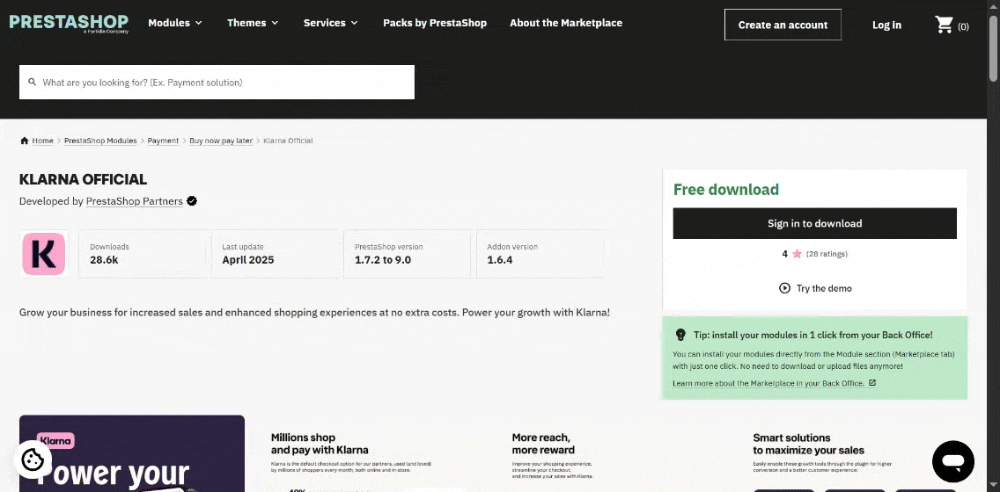Click the Klarna module logo

pyautogui.click(x=43, y=254)
